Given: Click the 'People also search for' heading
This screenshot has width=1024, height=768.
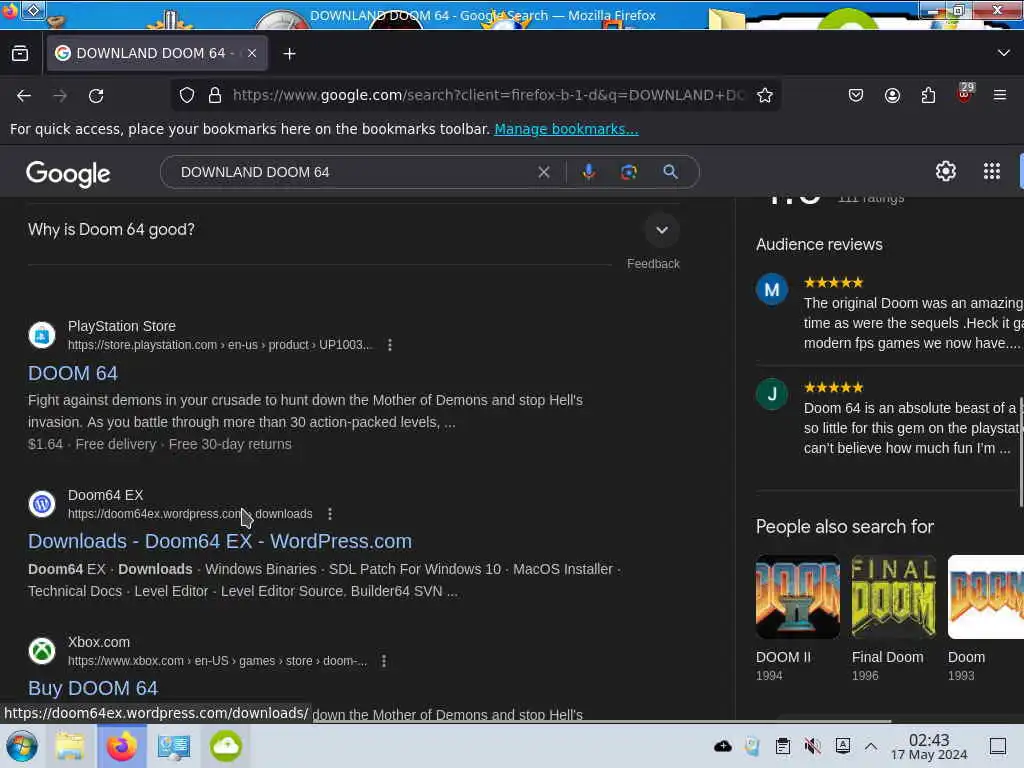Looking at the screenshot, I should (844, 527).
